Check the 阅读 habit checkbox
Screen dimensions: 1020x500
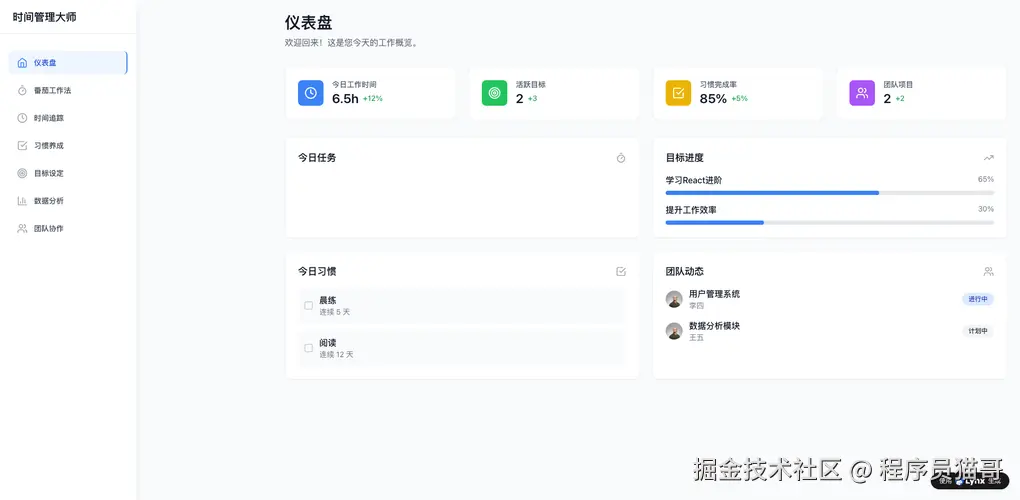(x=308, y=348)
